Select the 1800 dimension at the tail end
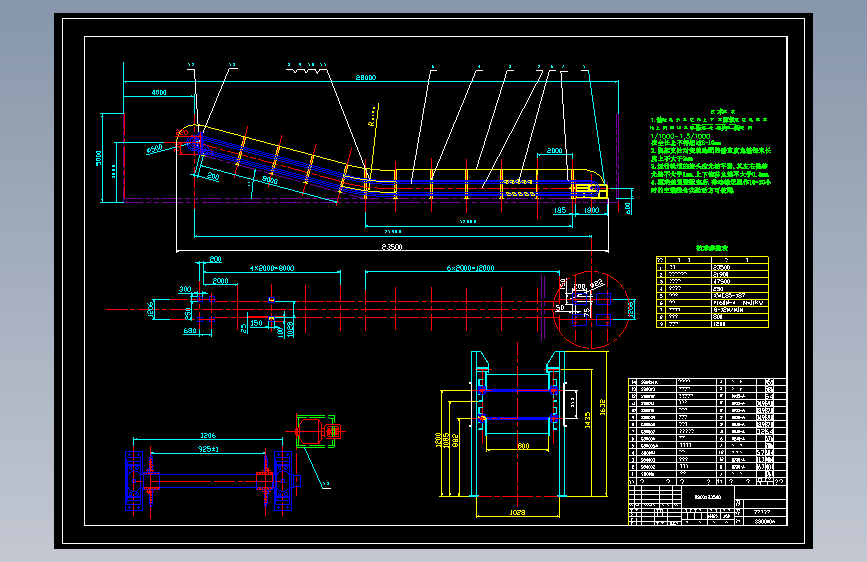 (591, 210)
